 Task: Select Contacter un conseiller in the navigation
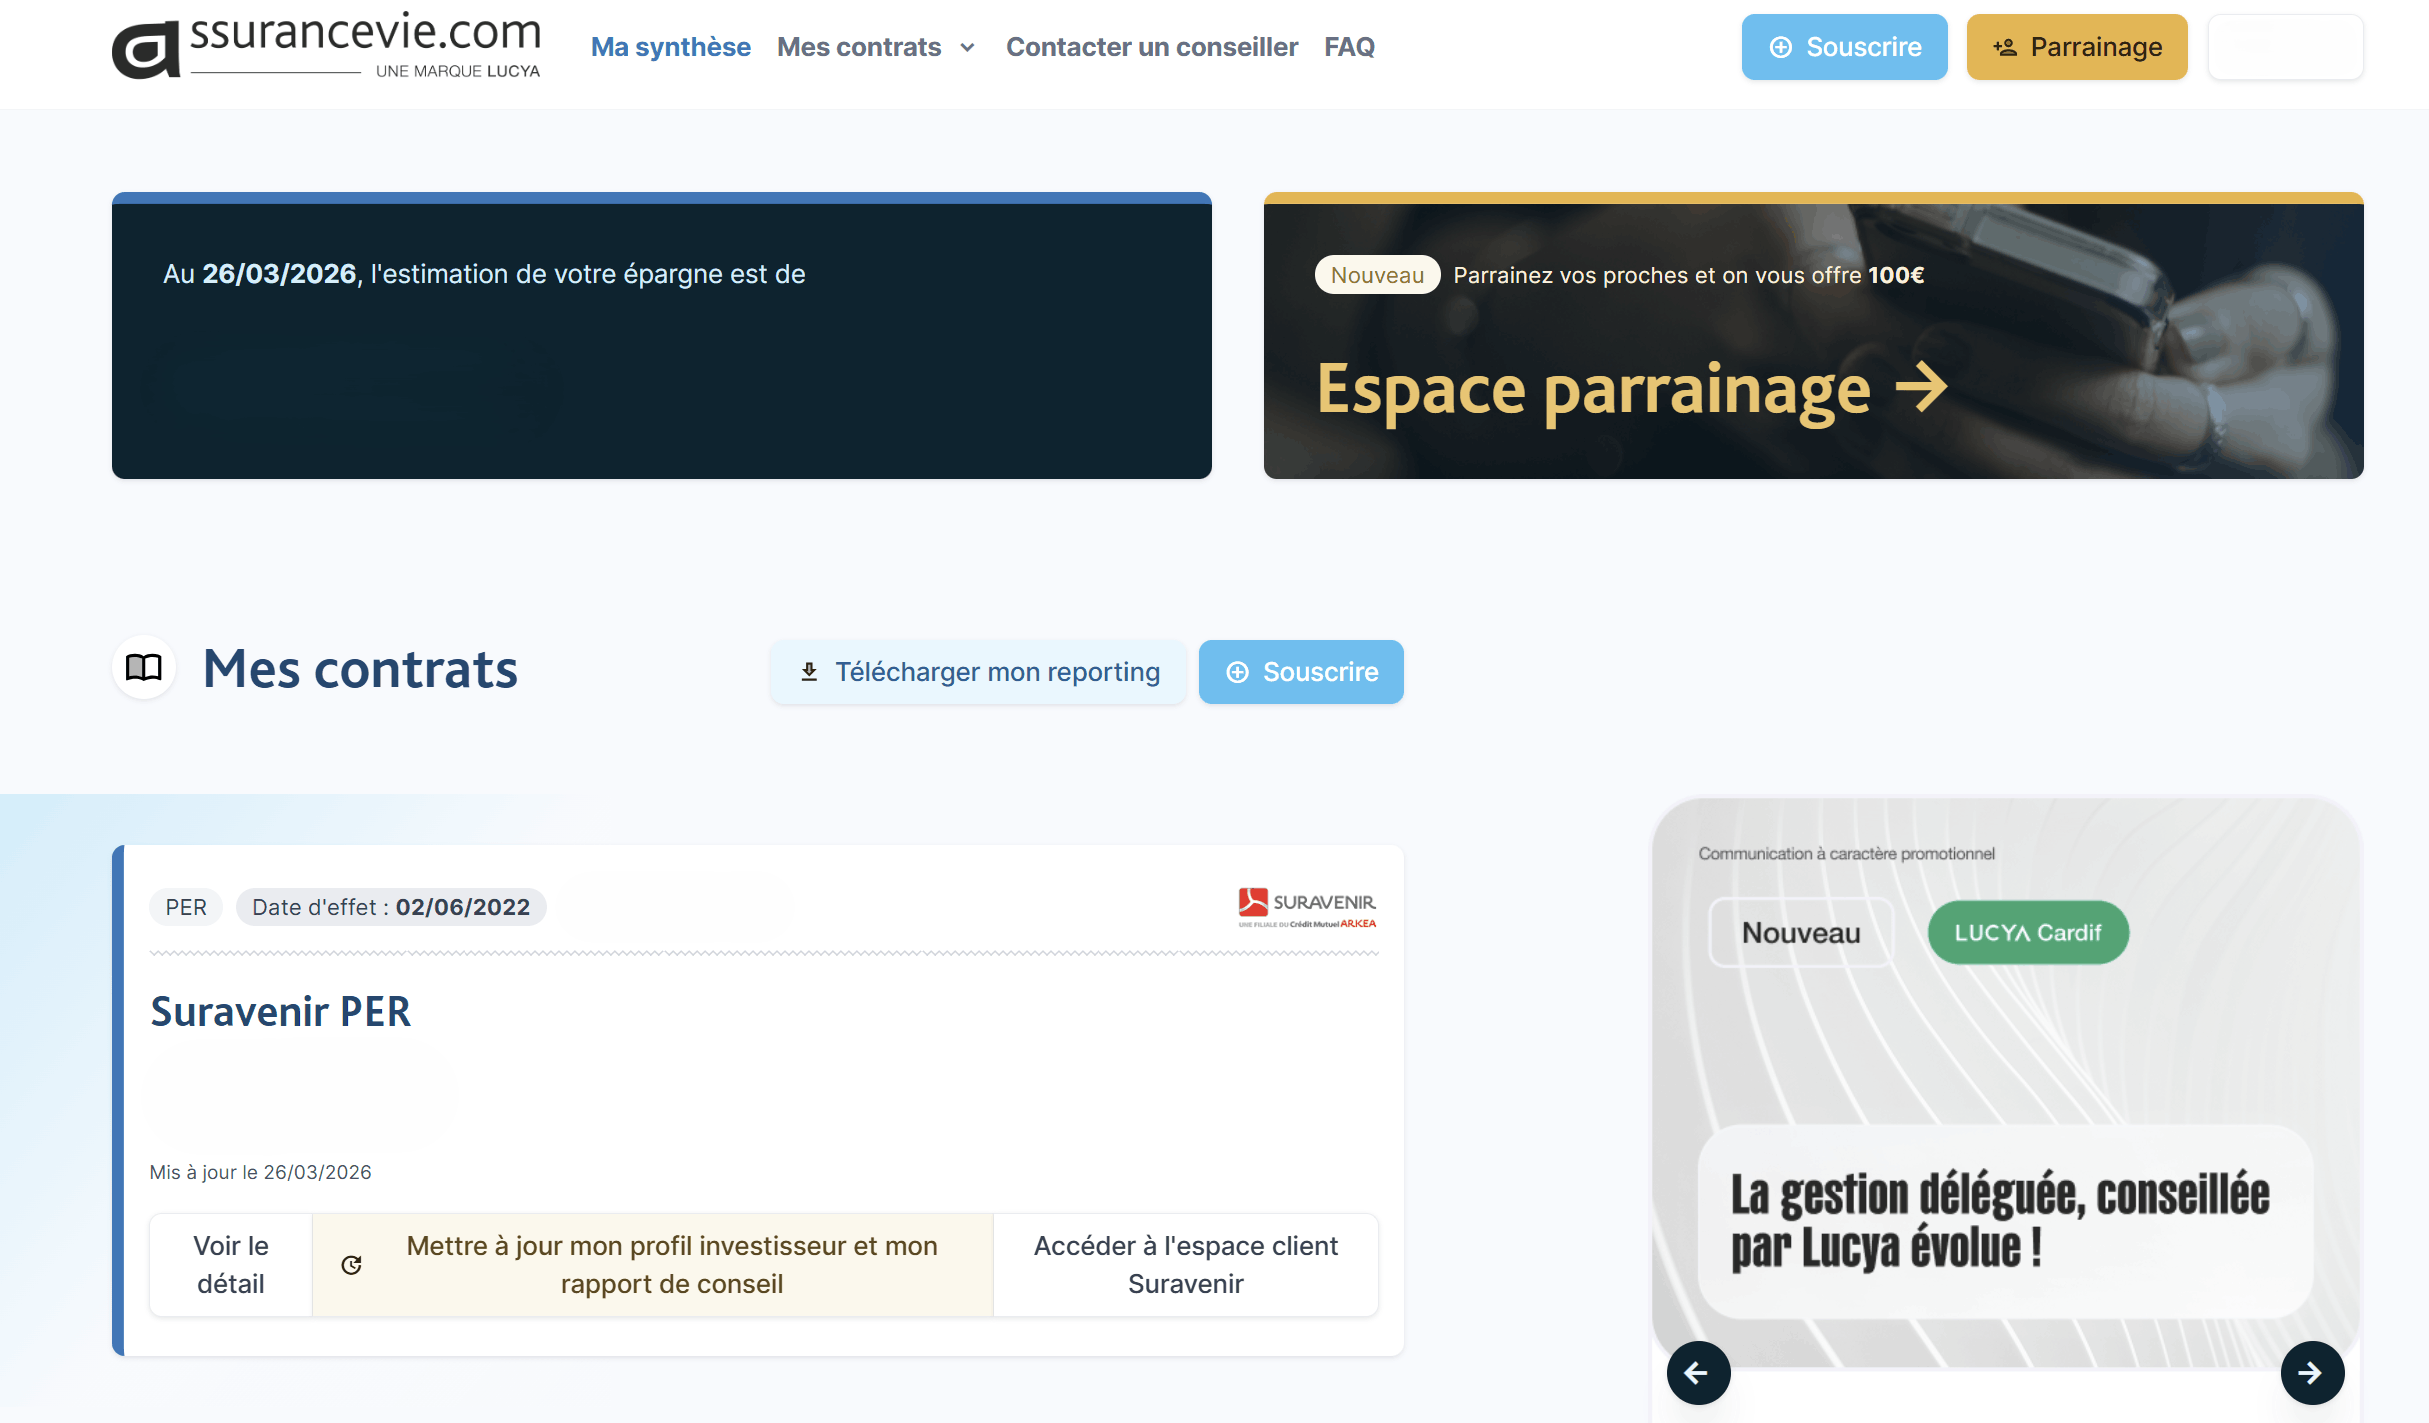(1151, 46)
